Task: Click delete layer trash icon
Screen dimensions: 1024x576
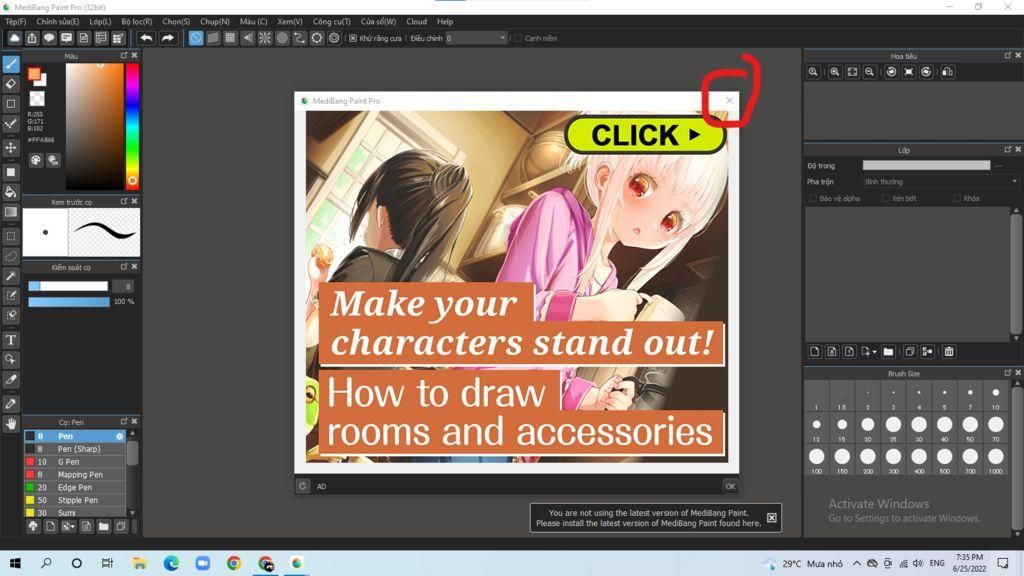Action: tap(949, 351)
